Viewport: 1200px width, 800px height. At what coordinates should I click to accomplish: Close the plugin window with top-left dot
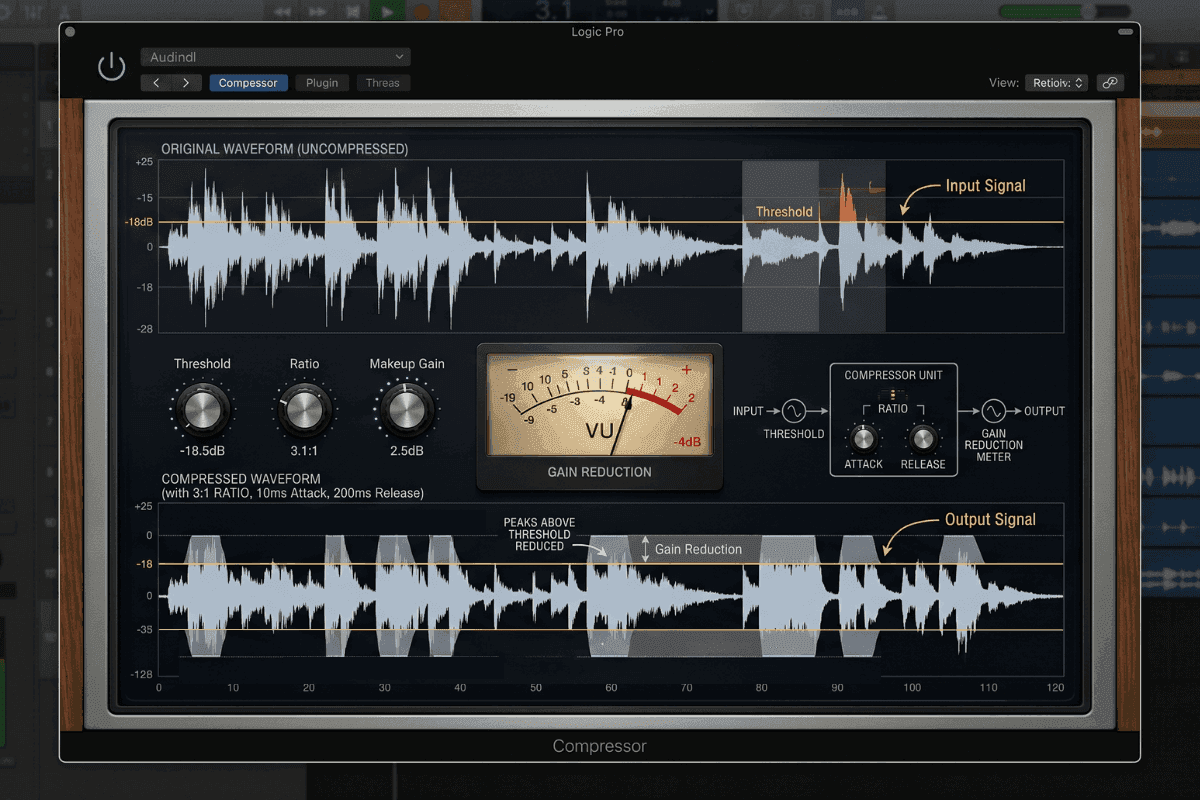tap(70, 32)
